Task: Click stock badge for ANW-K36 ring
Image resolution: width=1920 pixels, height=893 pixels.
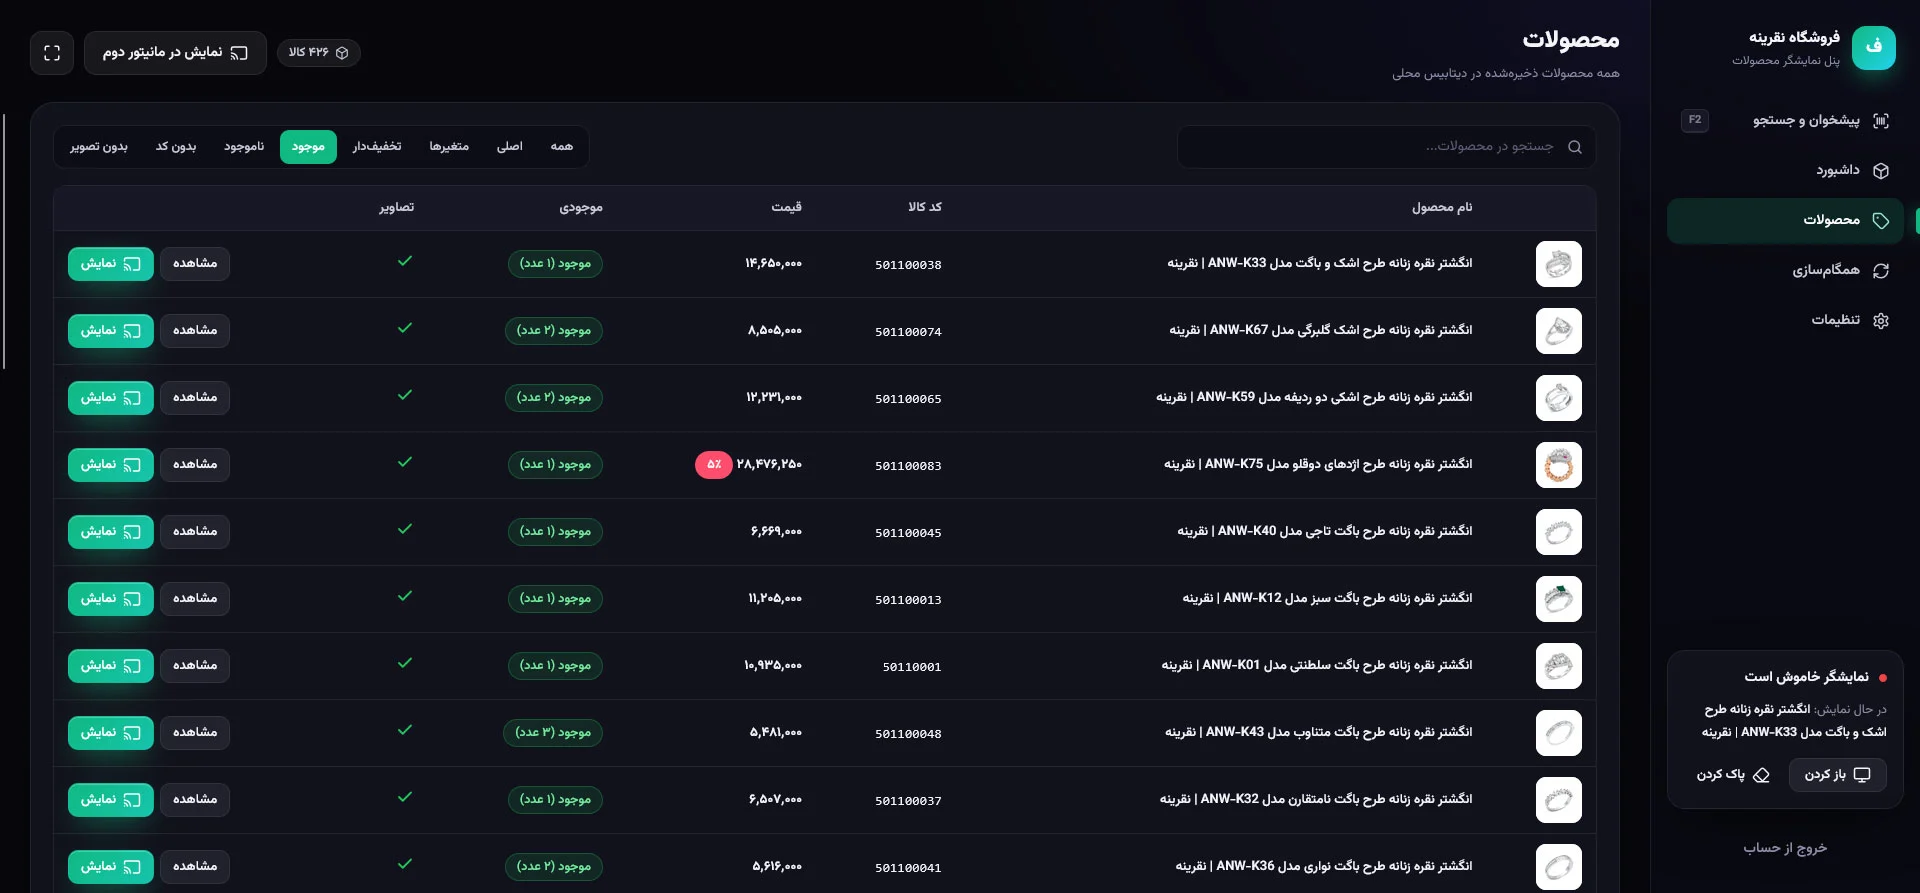Action: 554,867
